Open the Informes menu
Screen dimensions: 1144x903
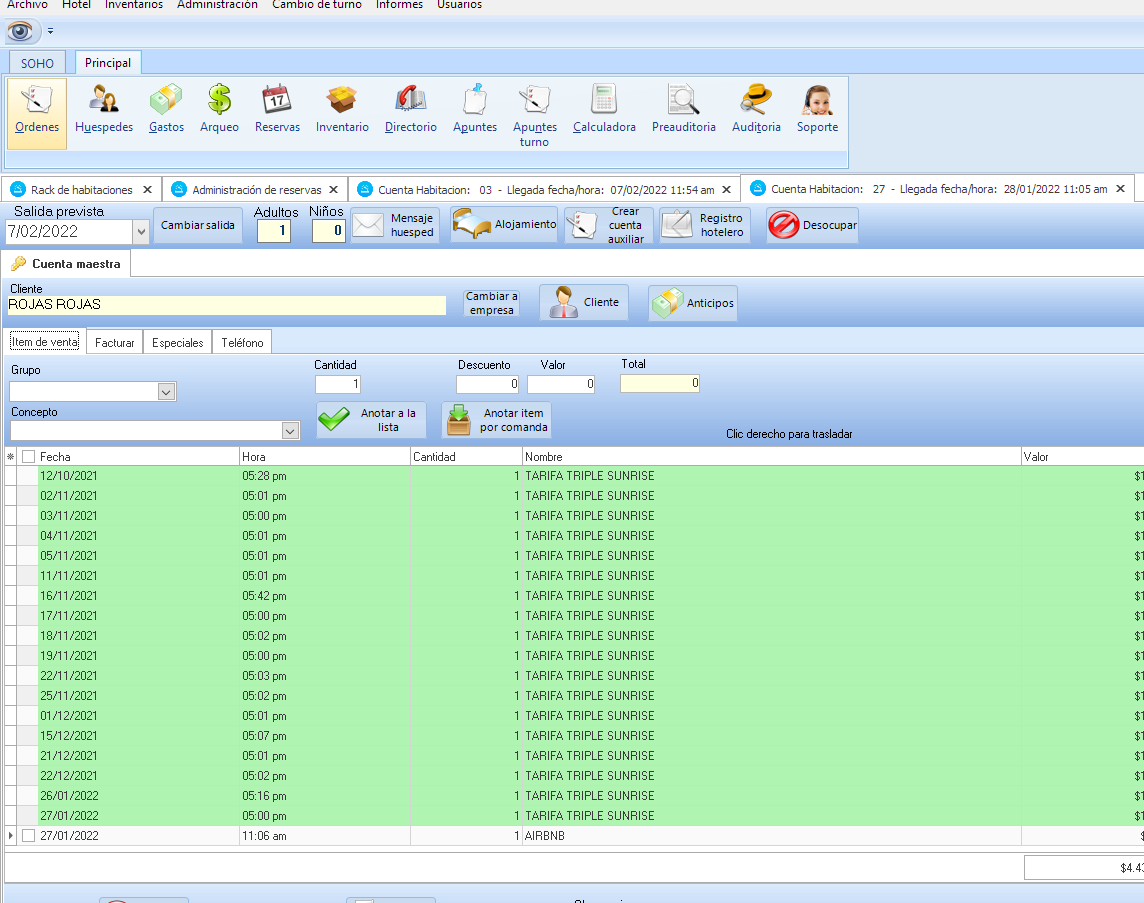(399, 5)
